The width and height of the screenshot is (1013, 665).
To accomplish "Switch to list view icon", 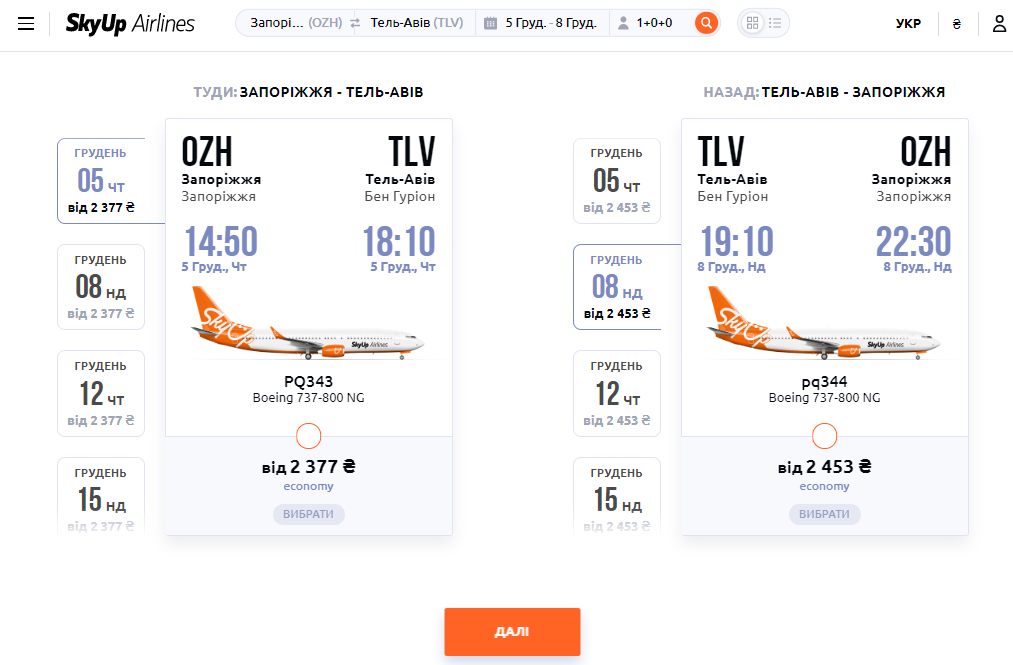I will click(x=775, y=23).
